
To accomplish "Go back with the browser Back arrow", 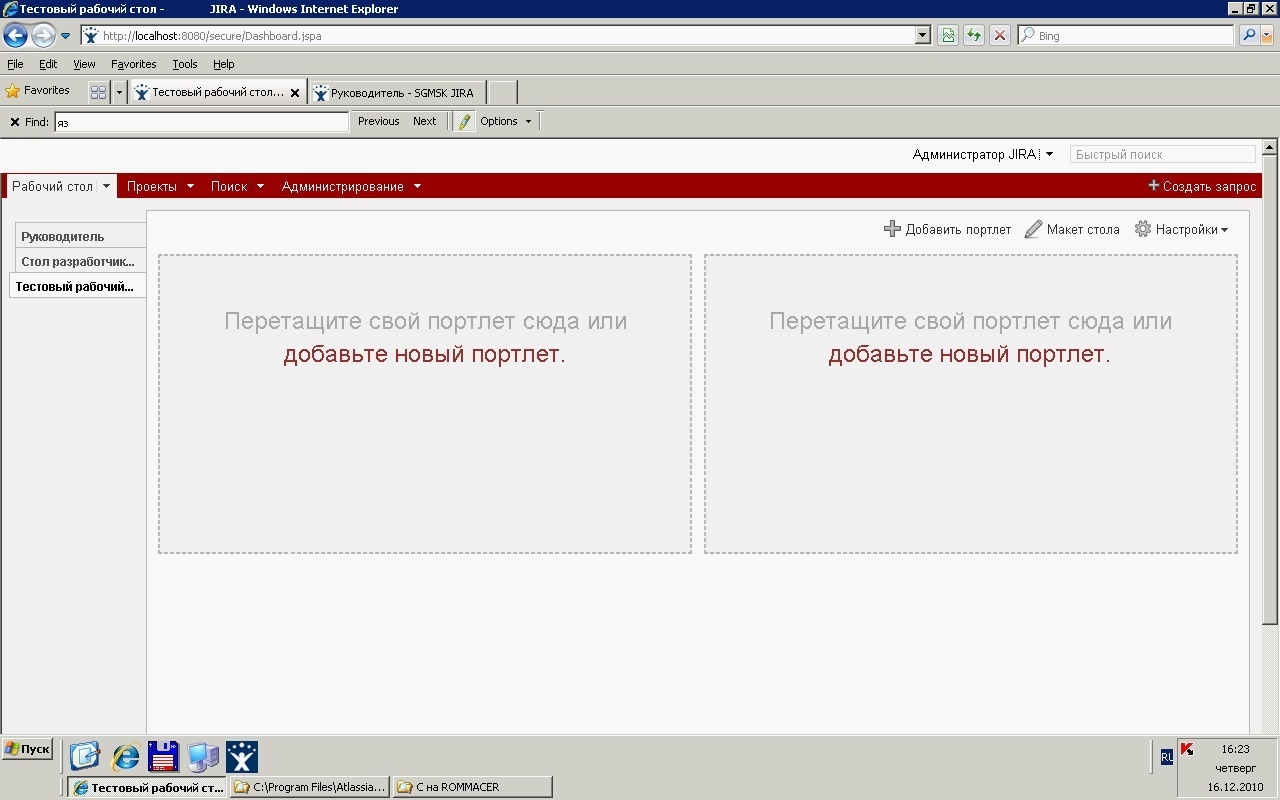I will tap(15, 36).
